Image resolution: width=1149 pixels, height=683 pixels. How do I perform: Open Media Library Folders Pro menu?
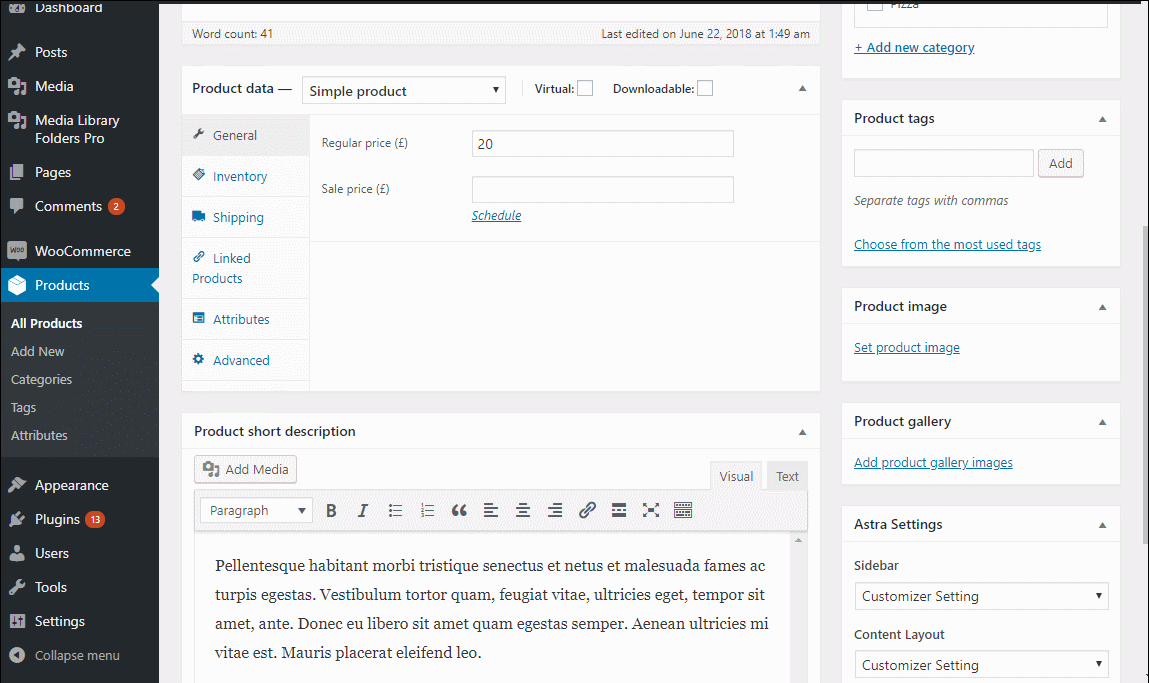[79, 129]
